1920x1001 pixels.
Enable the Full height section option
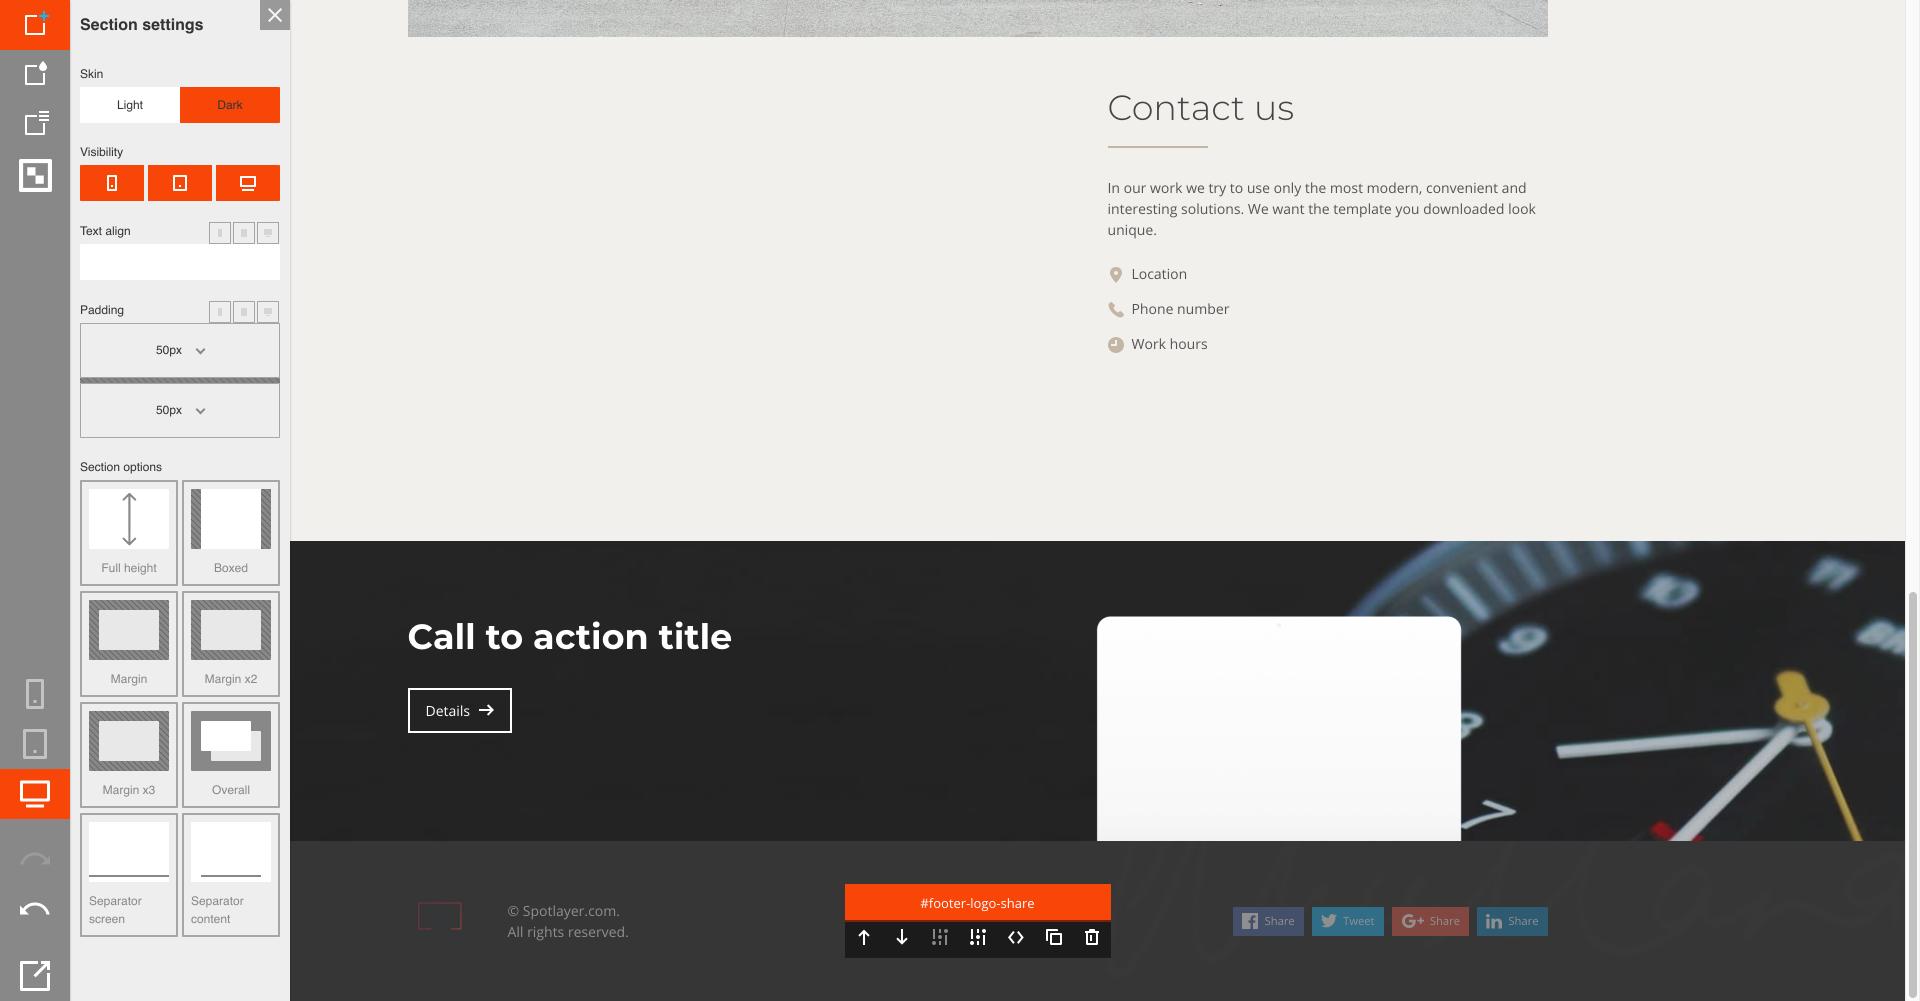(x=129, y=533)
